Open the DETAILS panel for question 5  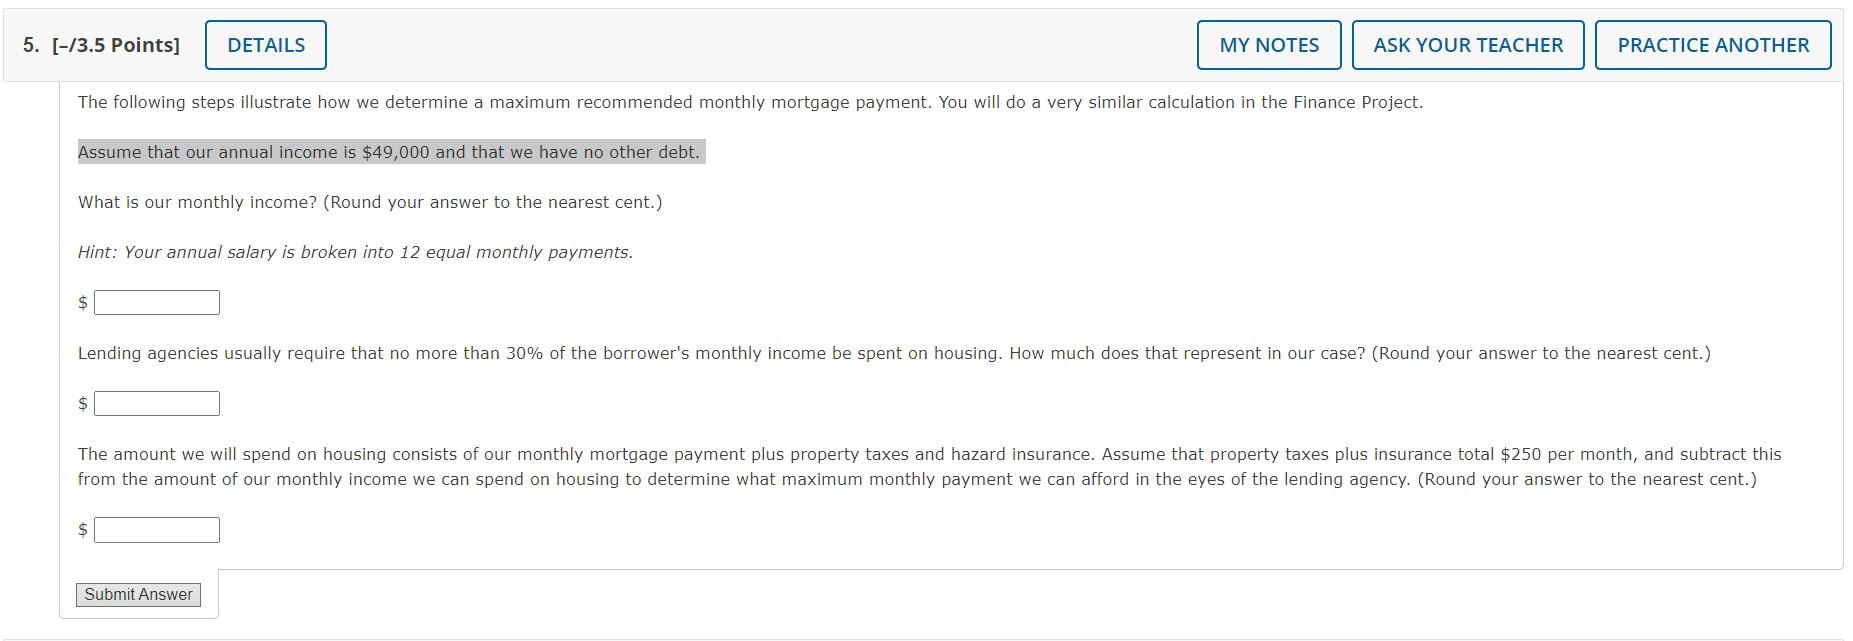[264, 44]
